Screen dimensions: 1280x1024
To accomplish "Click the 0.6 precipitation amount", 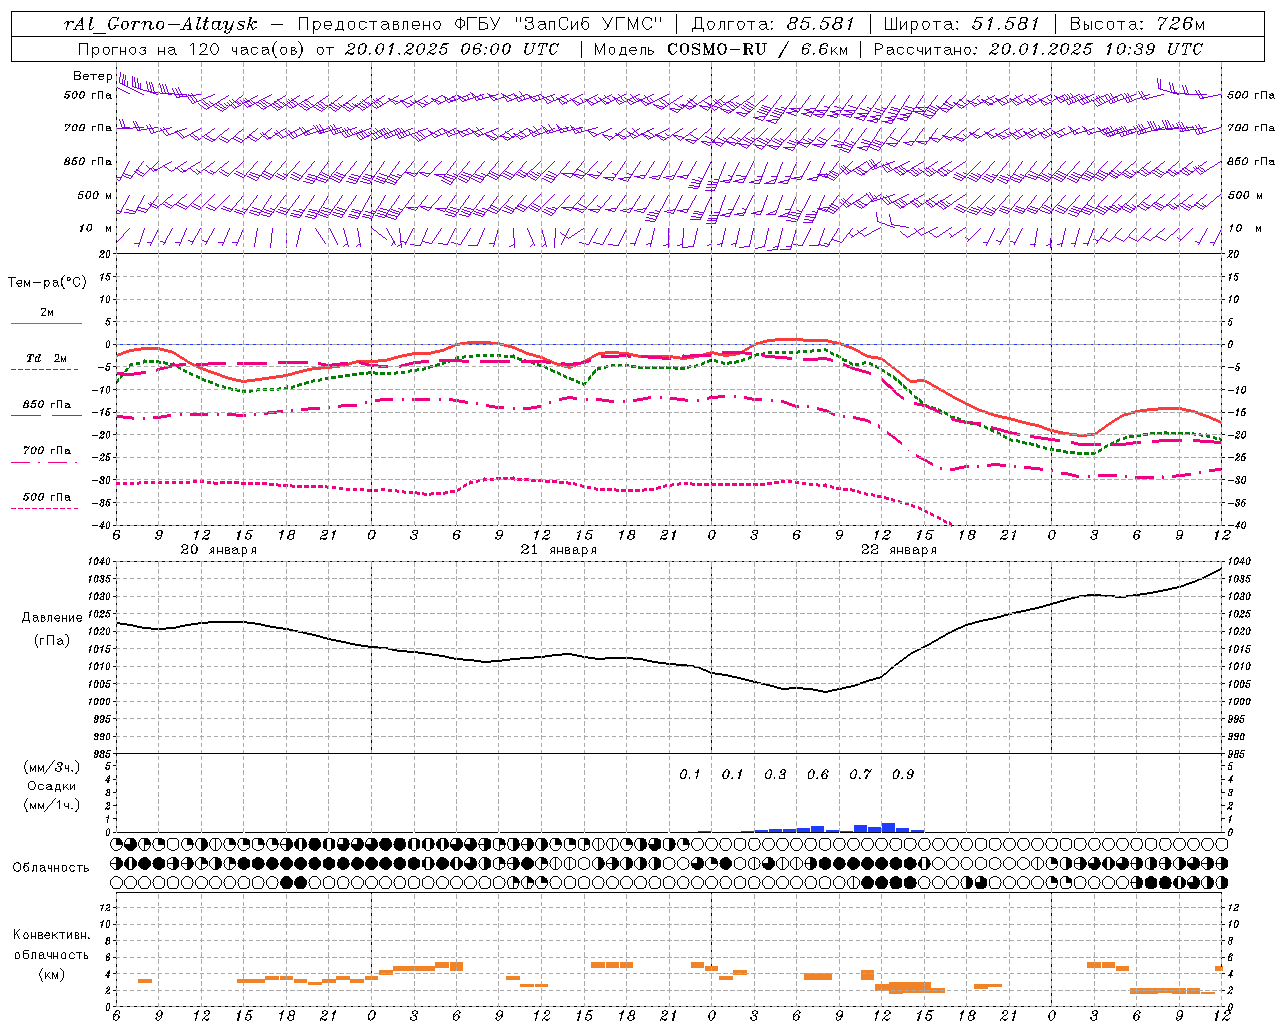I will coord(818,774).
